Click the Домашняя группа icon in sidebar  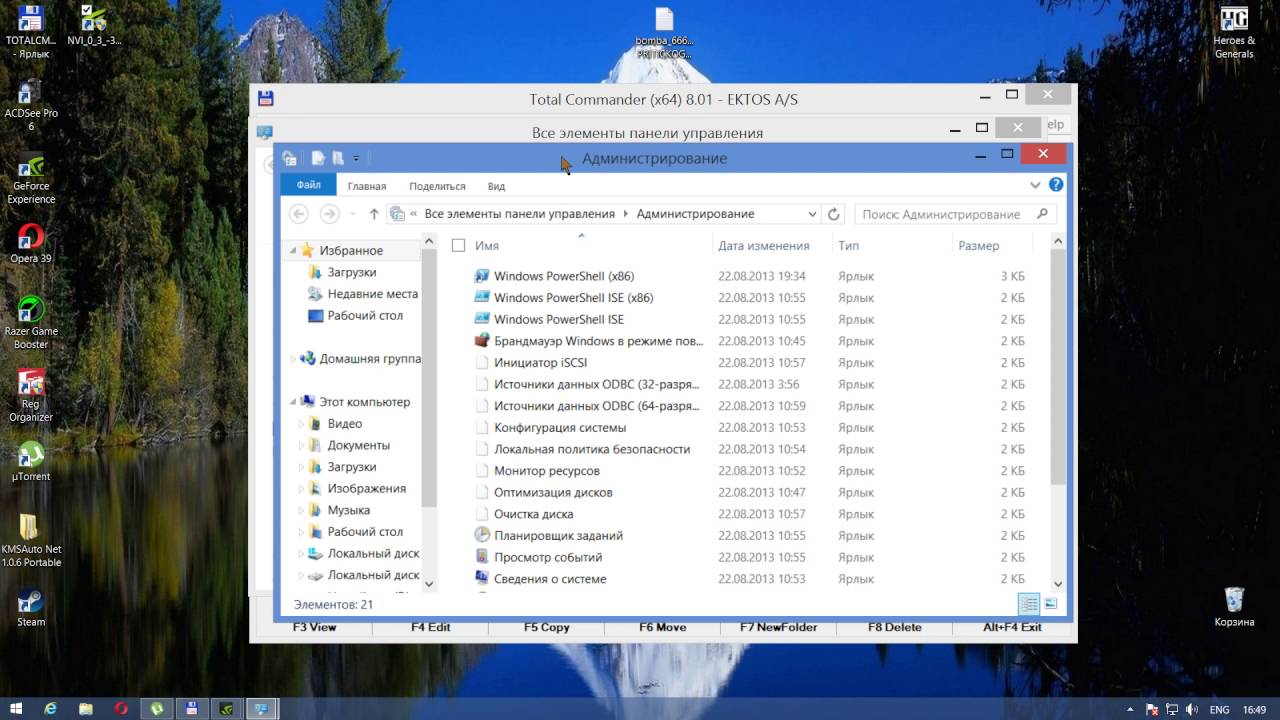[308, 358]
